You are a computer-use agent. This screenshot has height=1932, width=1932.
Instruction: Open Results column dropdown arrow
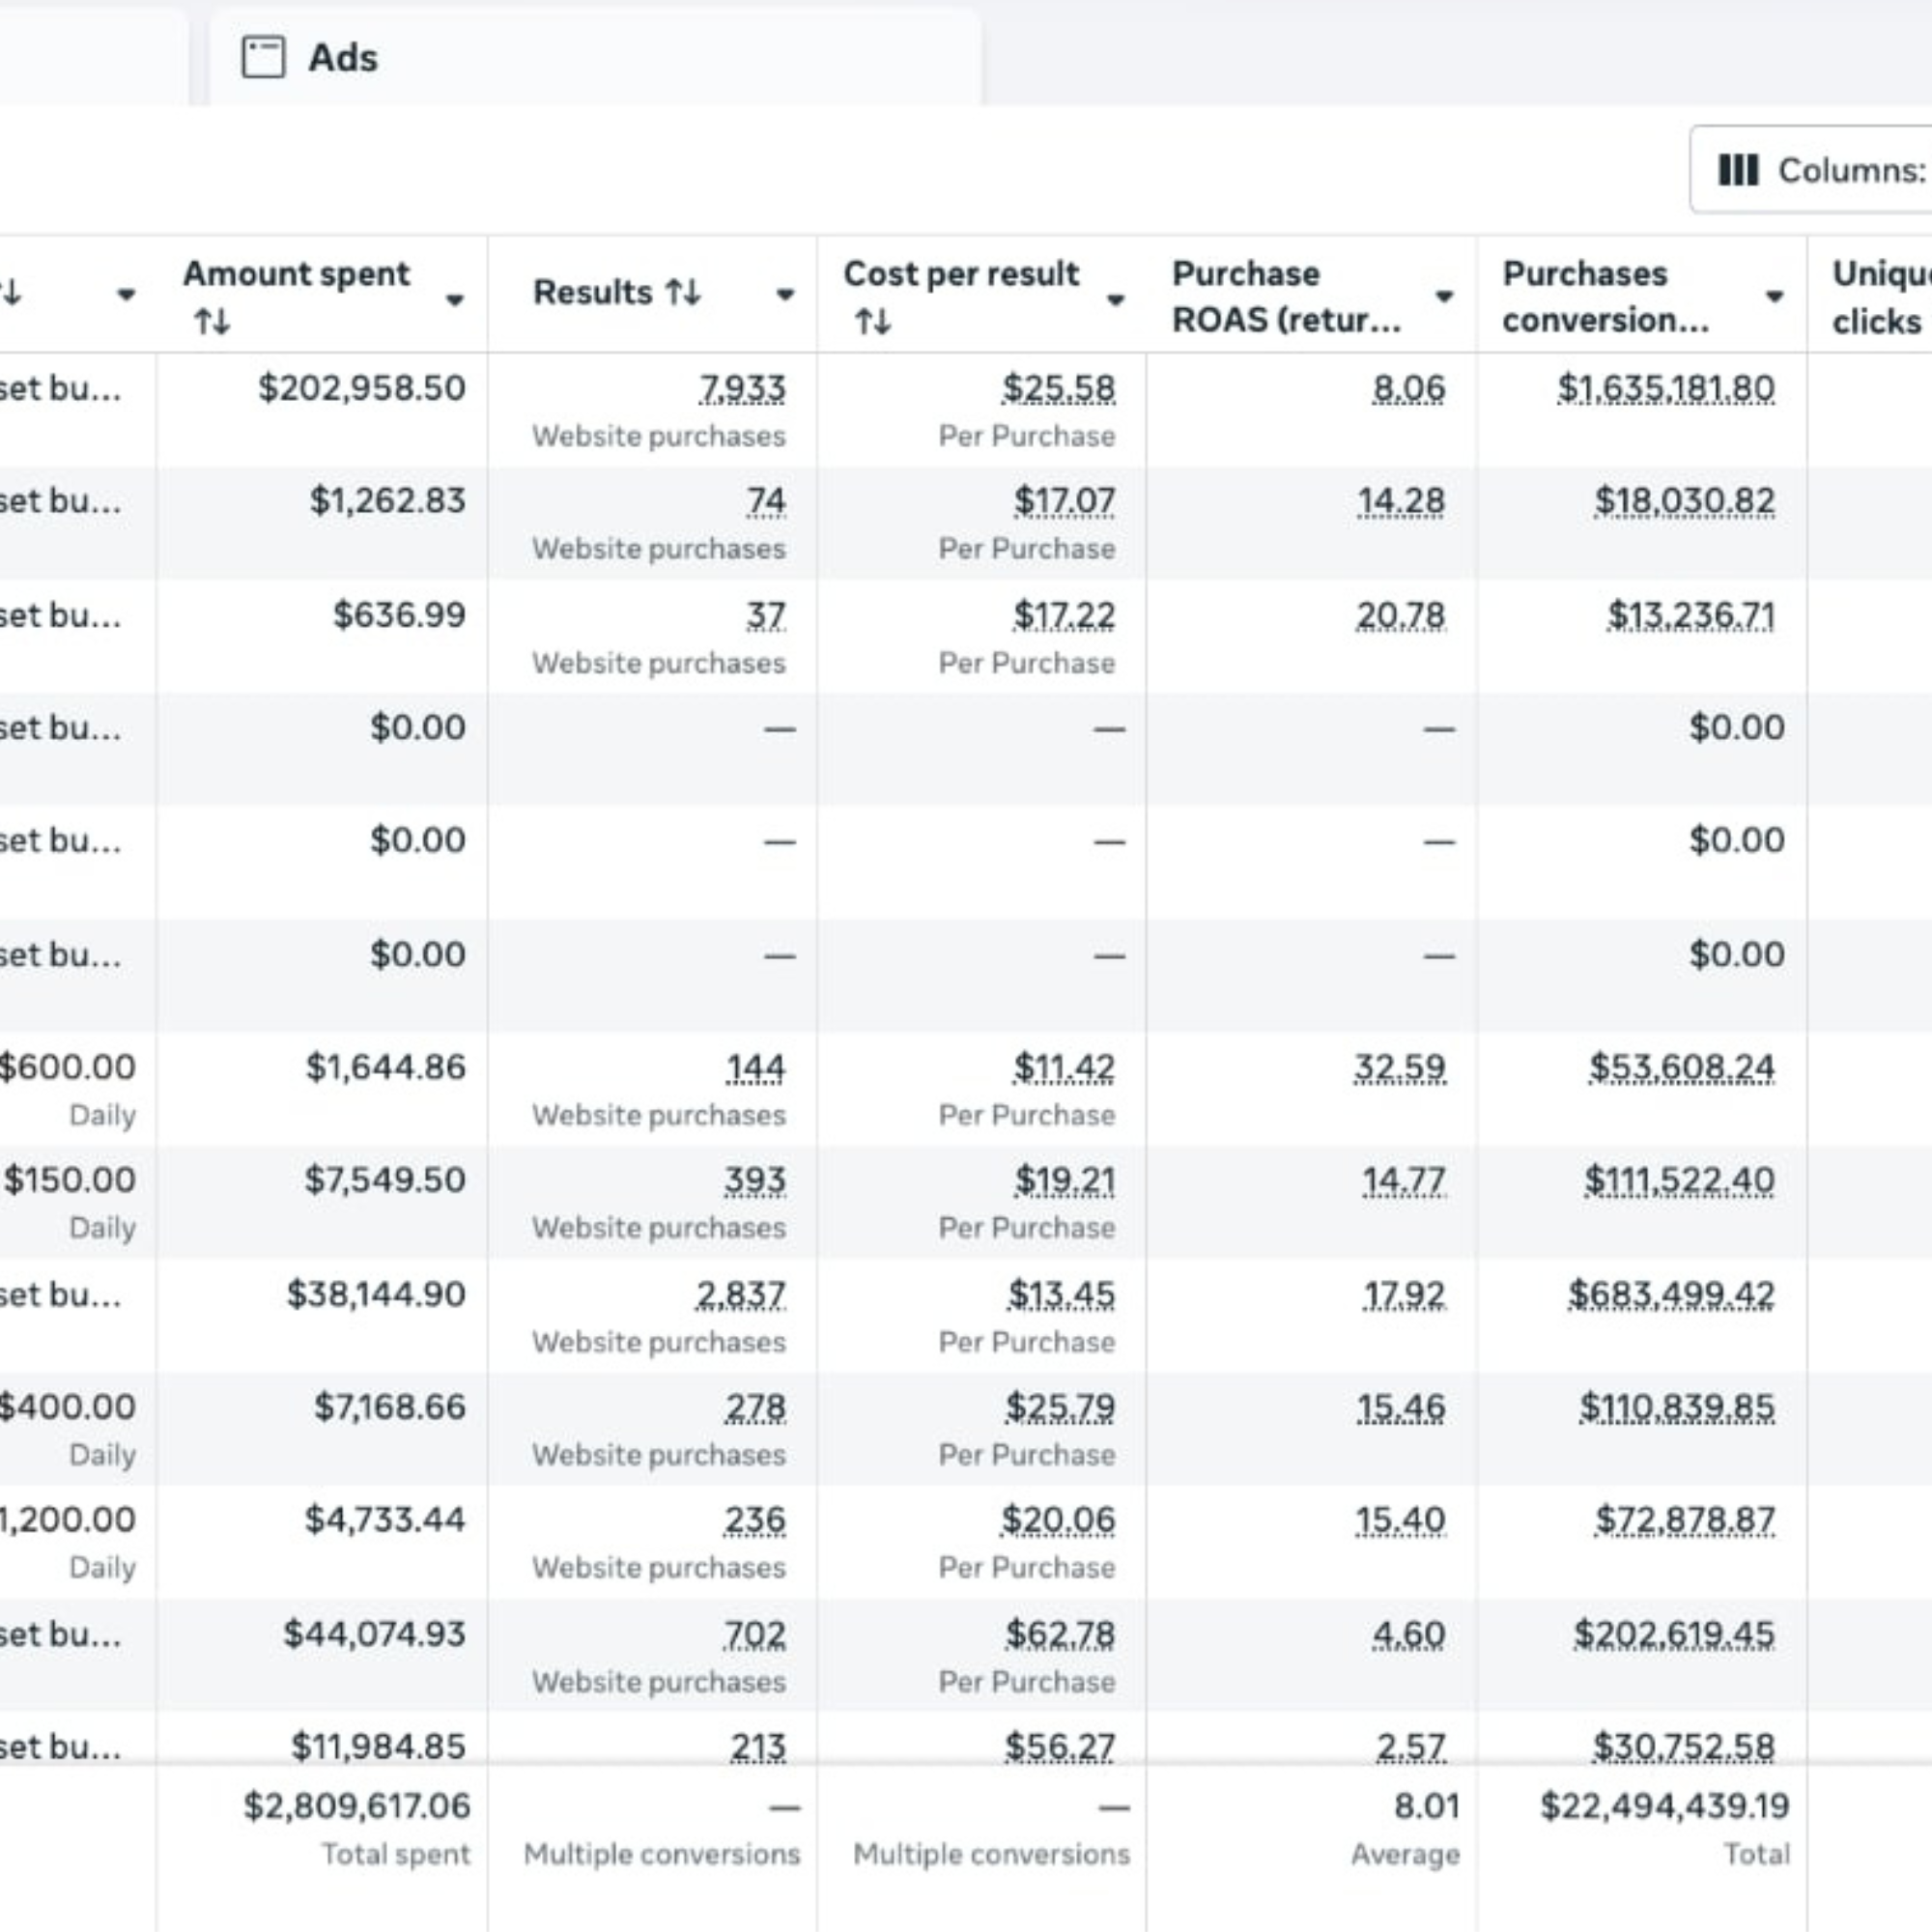coord(785,294)
